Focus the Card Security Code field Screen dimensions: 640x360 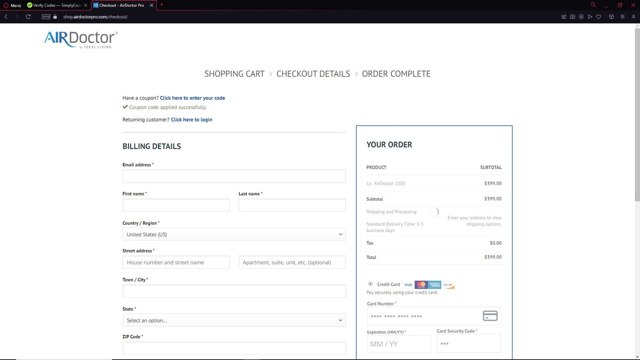tap(469, 344)
